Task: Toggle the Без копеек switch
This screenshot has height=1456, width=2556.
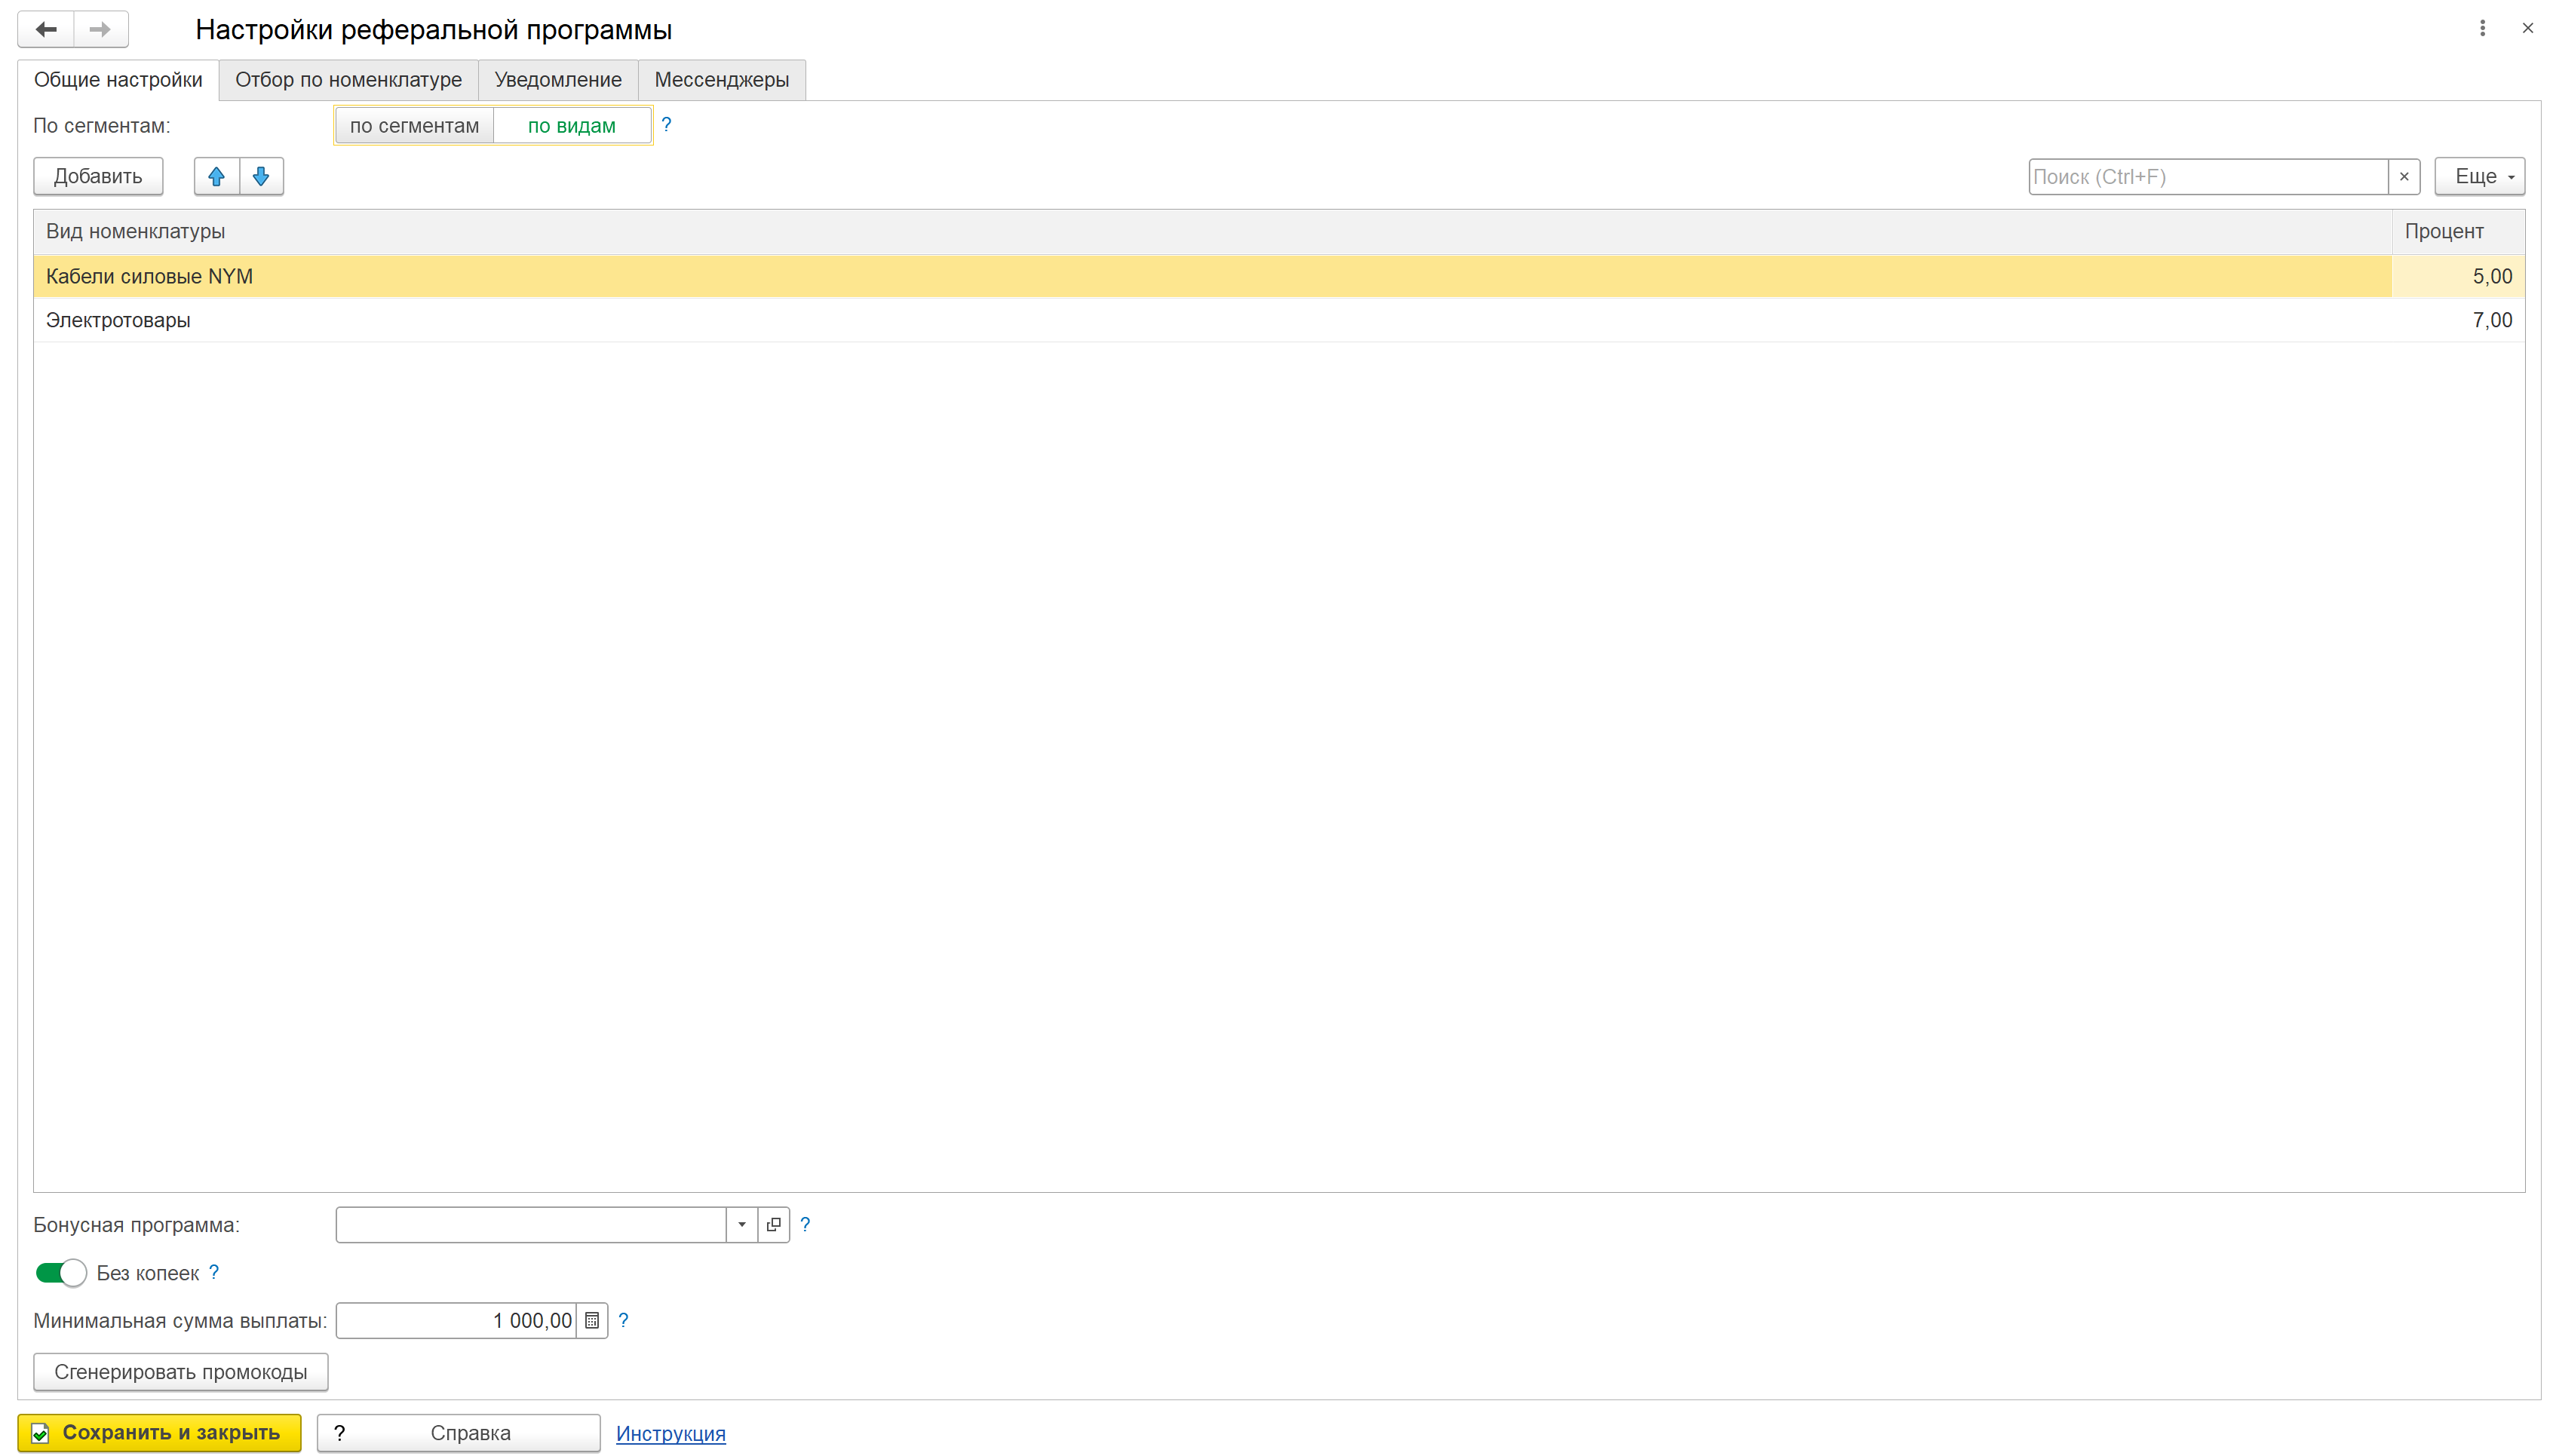Action: pyautogui.click(x=61, y=1273)
